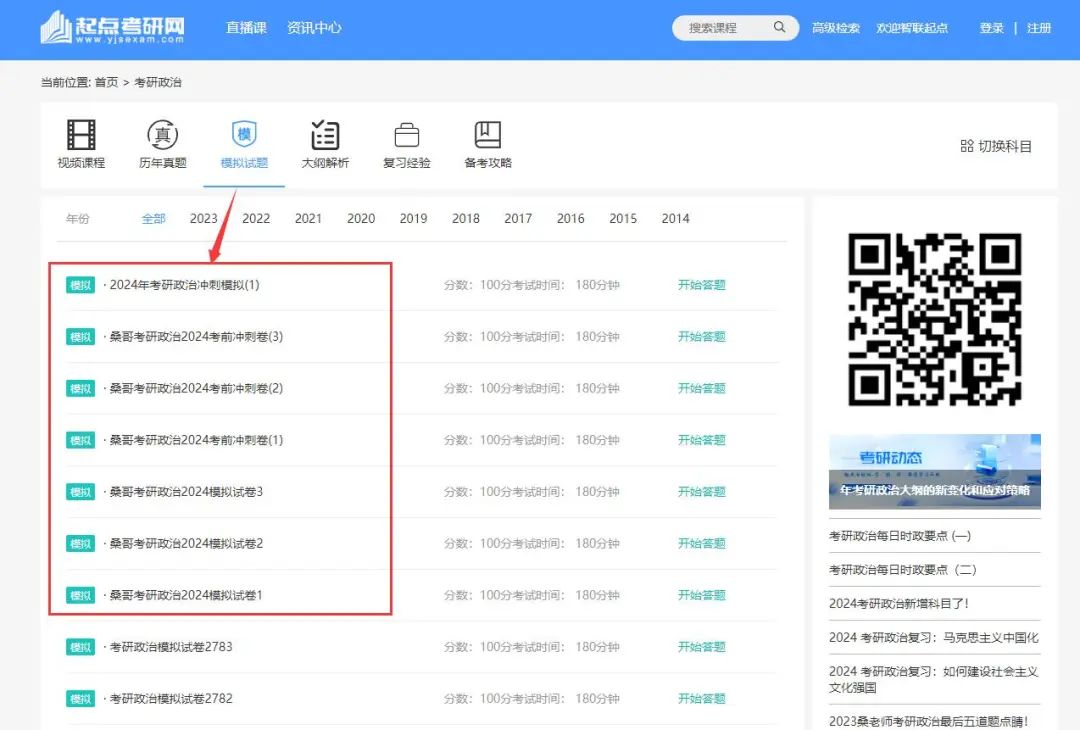Click the 历年真题 icon
Screen dimensions: 1080x730
pyautogui.click(x=162, y=135)
